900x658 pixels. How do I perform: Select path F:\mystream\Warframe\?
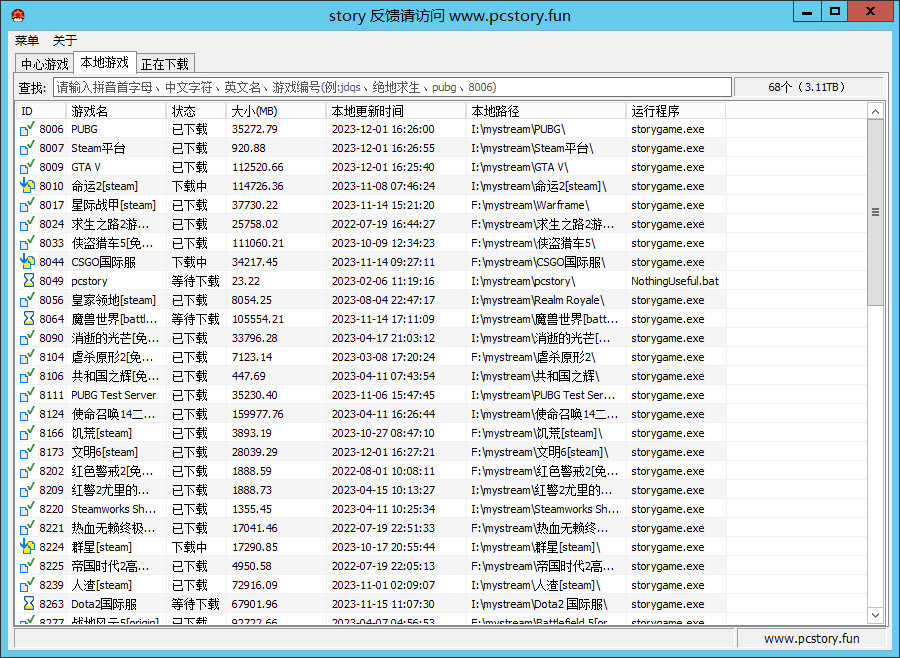click(530, 205)
